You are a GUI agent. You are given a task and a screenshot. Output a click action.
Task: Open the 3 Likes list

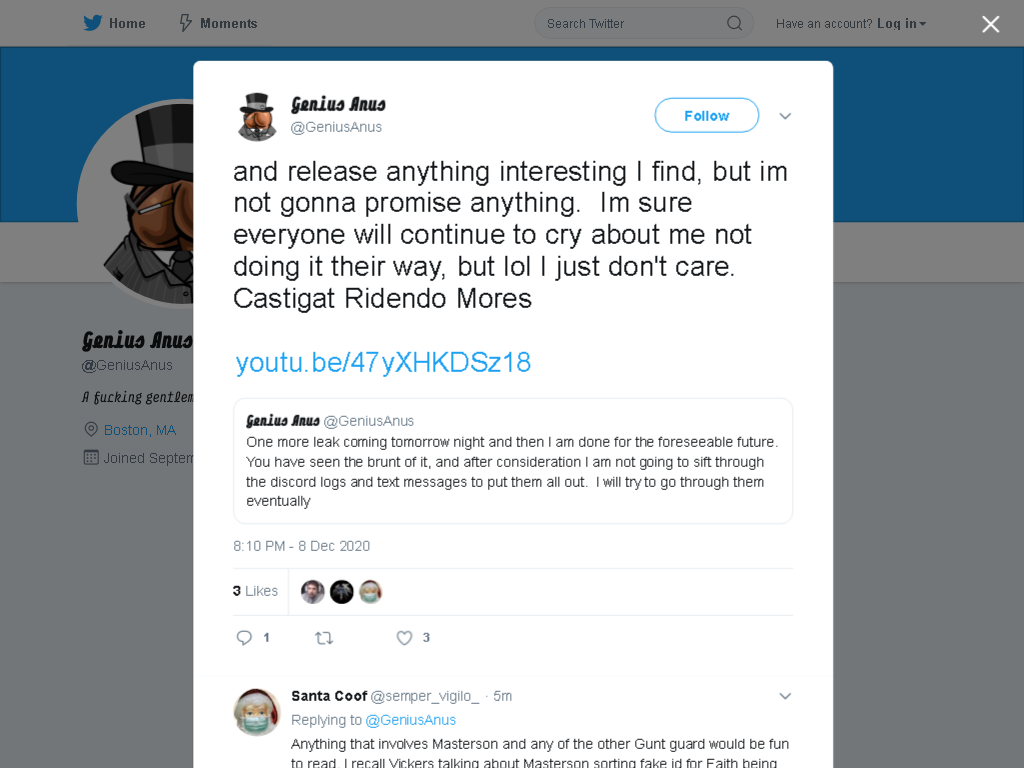click(x=255, y=591)
